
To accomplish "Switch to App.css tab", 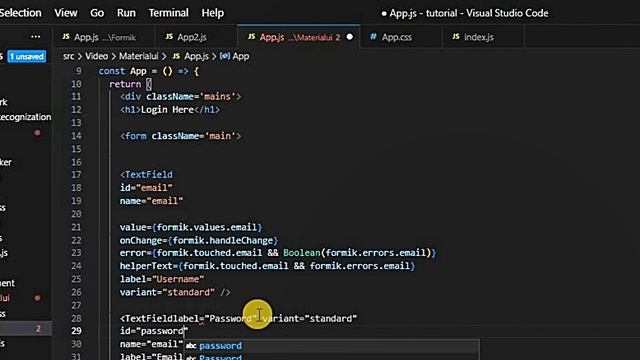I will (x=401, y=37).
